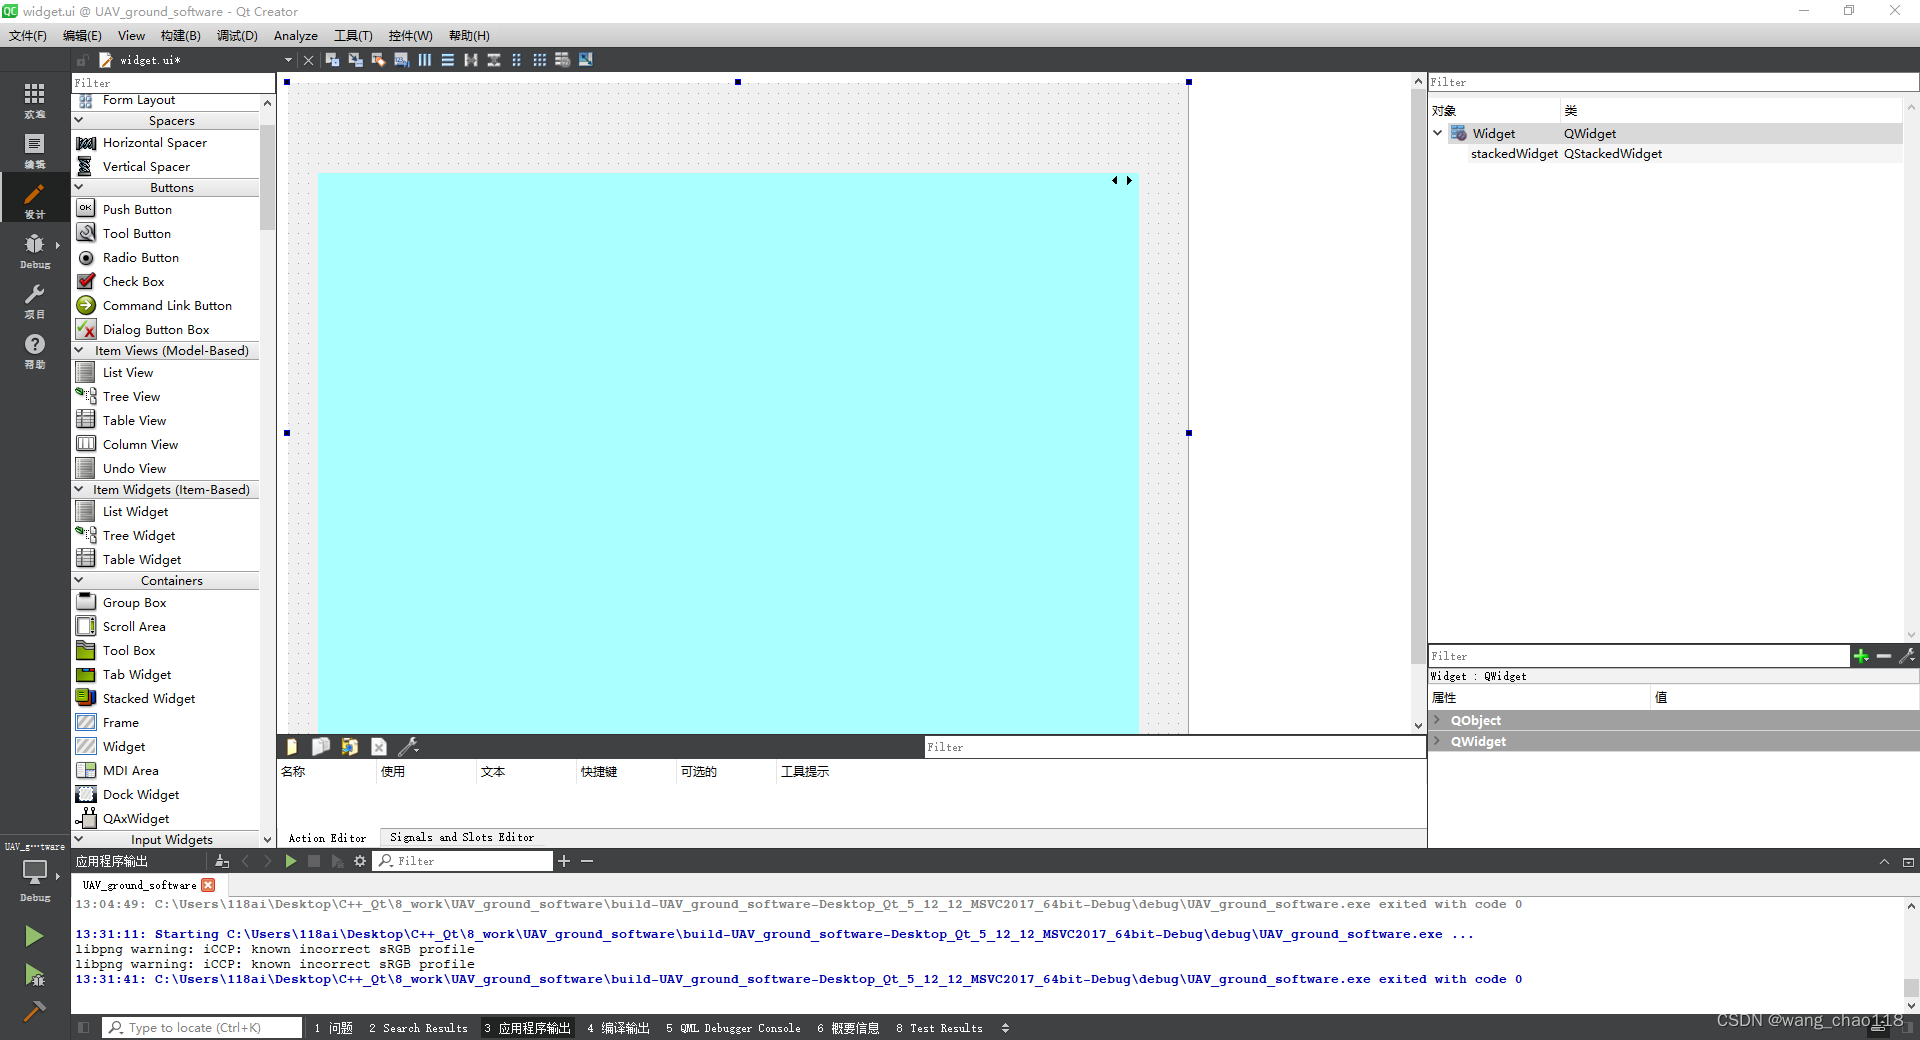Add dynamic property with green plus
Image resolution: width=1920 pixels, height=1040 pixels.
1861,656
